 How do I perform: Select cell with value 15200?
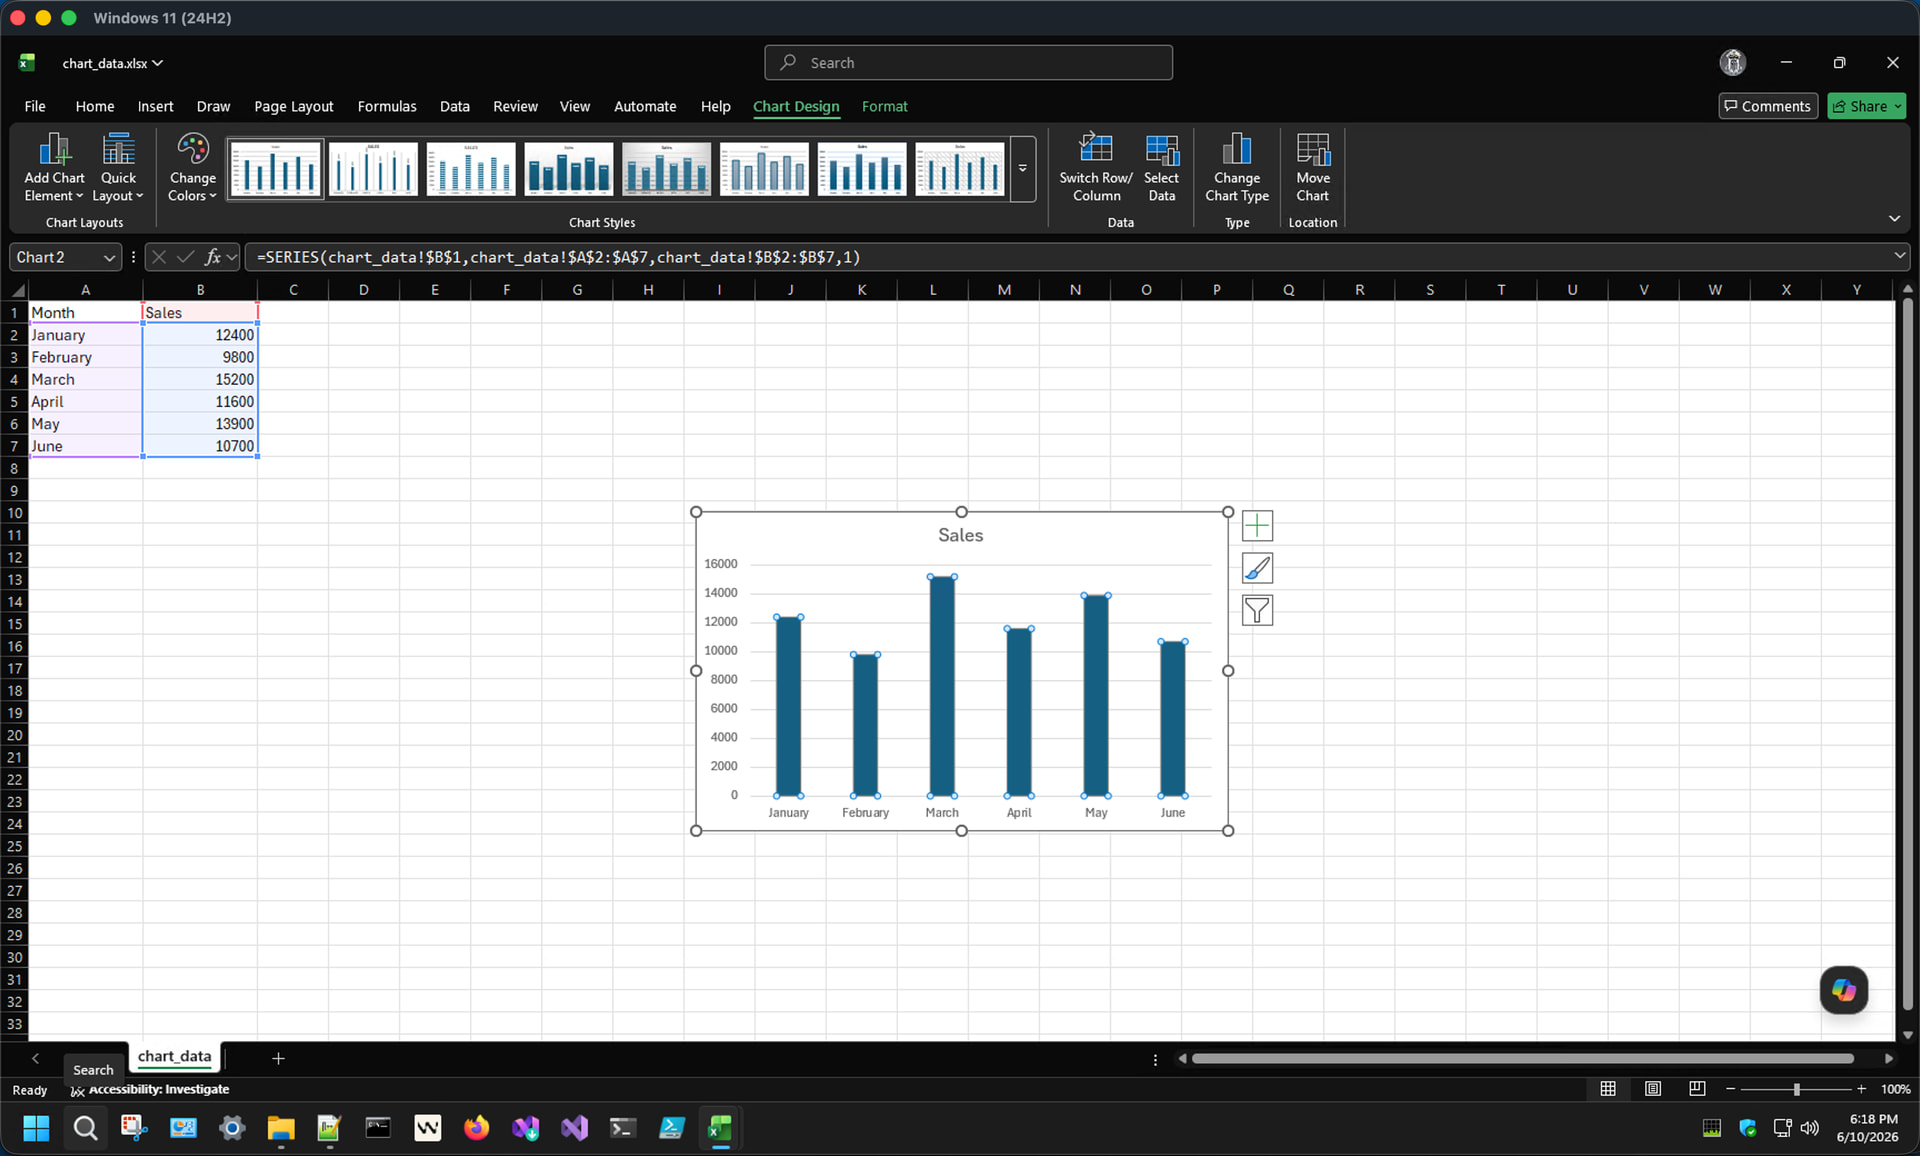[x=200, y=379]
